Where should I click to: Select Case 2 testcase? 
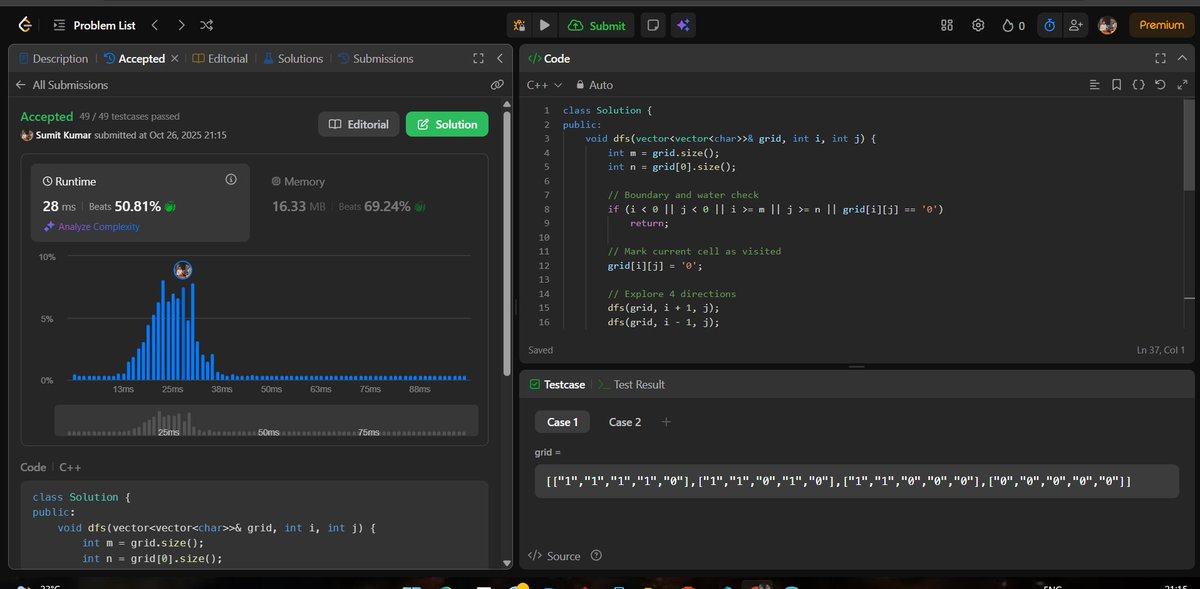coord(625,422)
